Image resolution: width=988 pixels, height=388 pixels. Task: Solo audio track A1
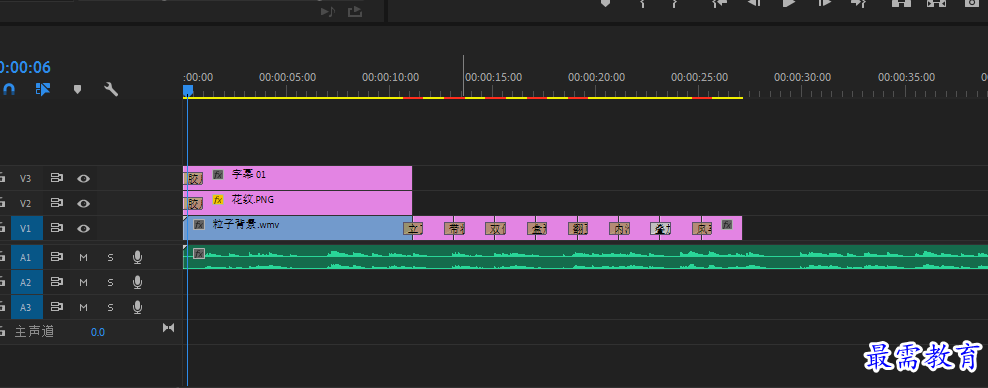(x=110, y=257)
